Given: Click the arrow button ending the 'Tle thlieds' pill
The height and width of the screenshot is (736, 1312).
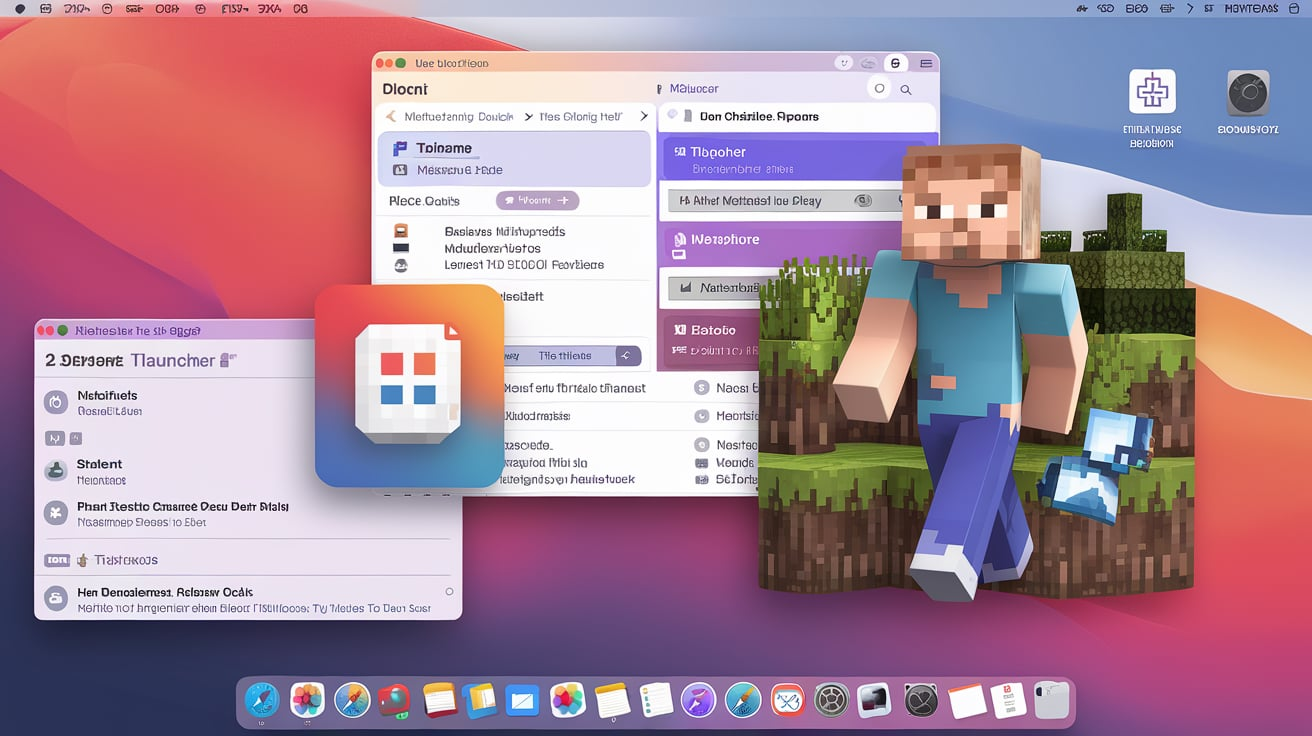Looking at the screenshot, I should (628, 356).
